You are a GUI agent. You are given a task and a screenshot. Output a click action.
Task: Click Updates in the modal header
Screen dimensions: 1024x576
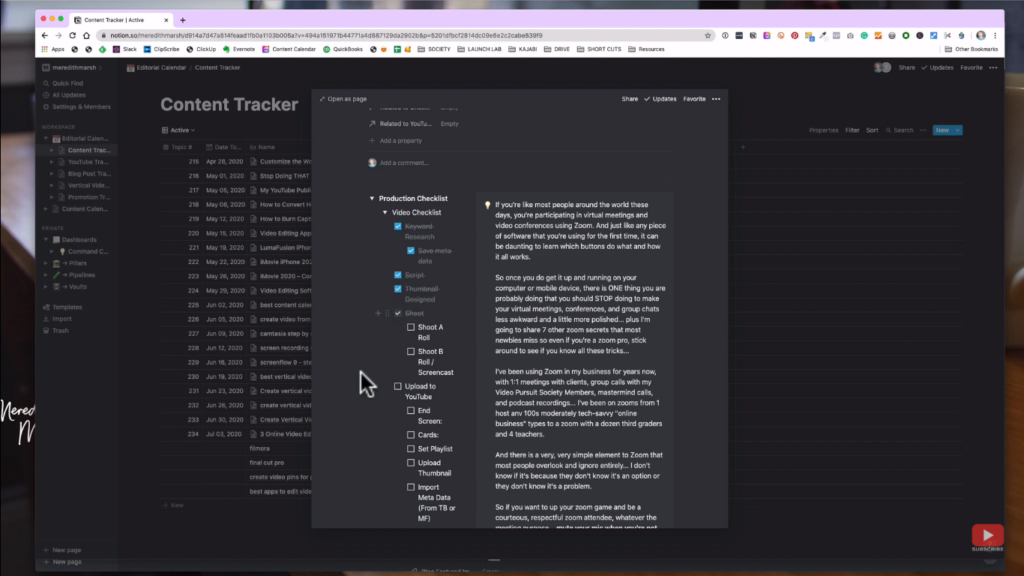pyautogui.click(x=660, y=99)
